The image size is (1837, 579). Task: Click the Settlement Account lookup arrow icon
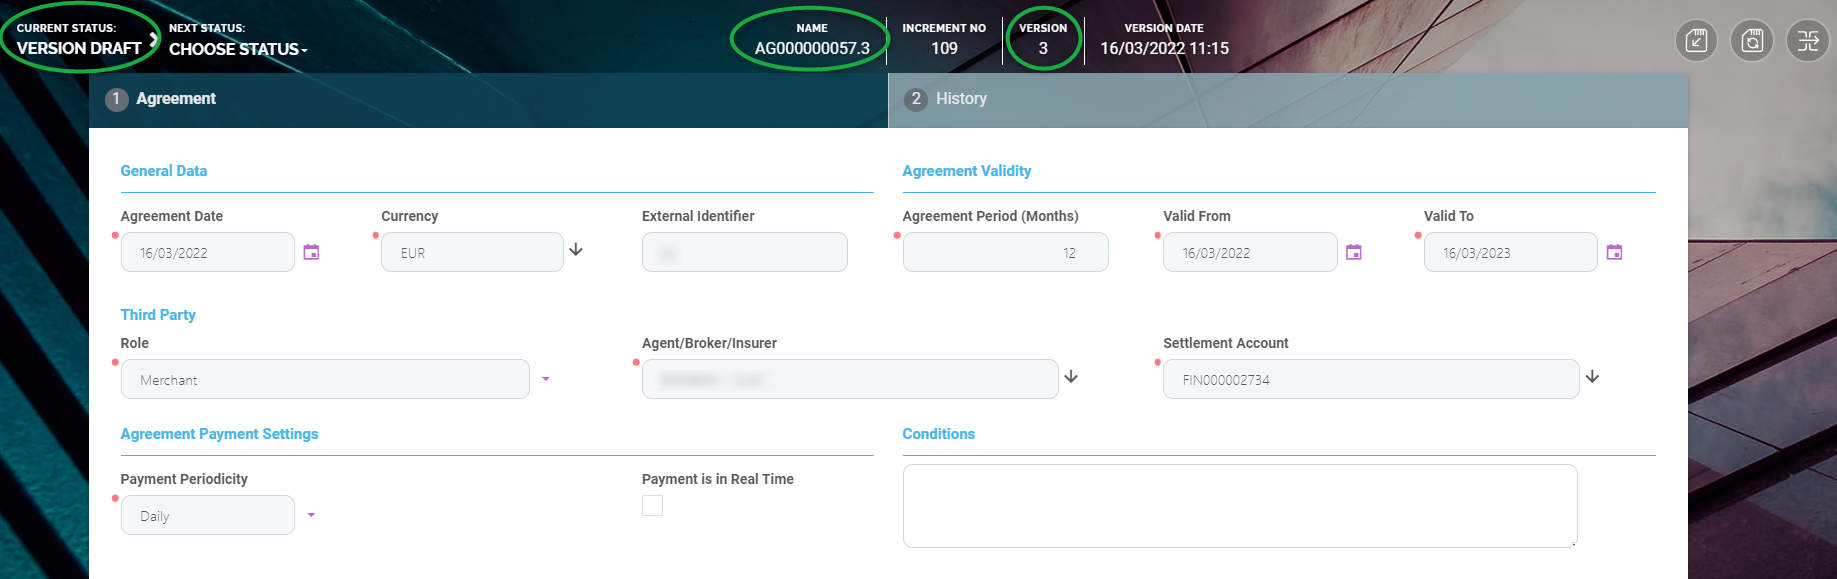coord(1592,377)
